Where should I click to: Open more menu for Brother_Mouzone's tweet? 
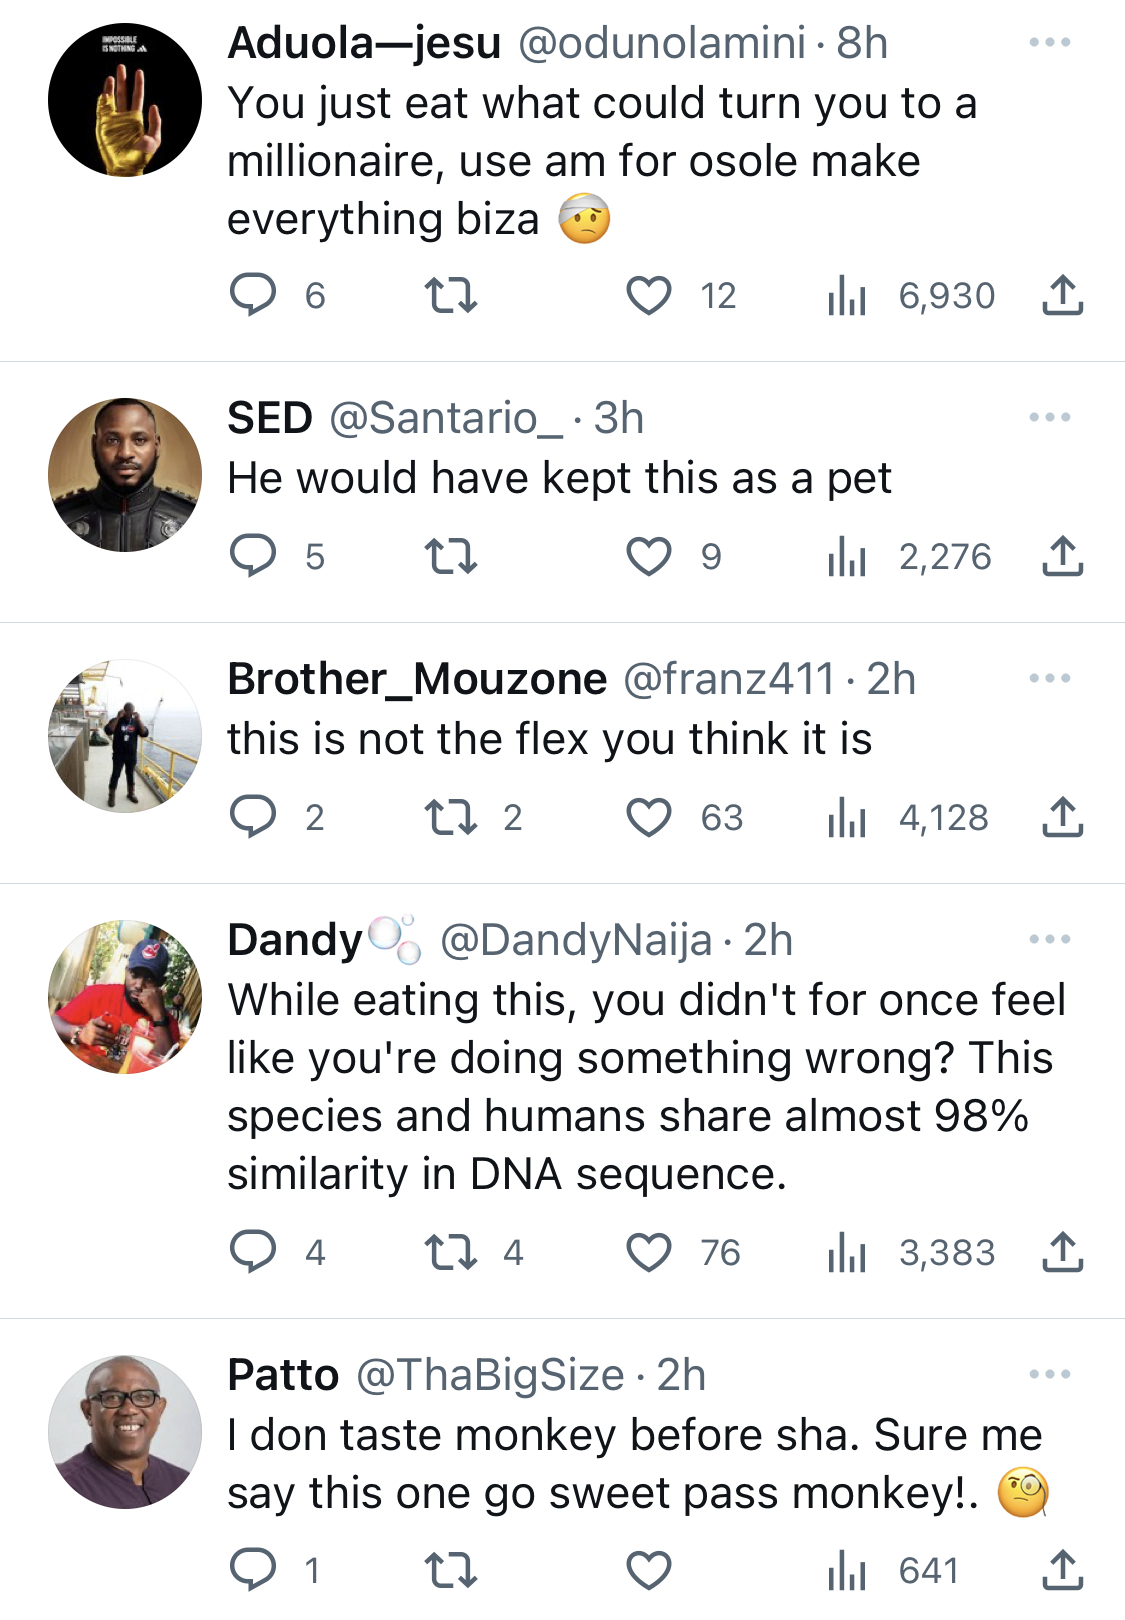[x=1050, y=678]
